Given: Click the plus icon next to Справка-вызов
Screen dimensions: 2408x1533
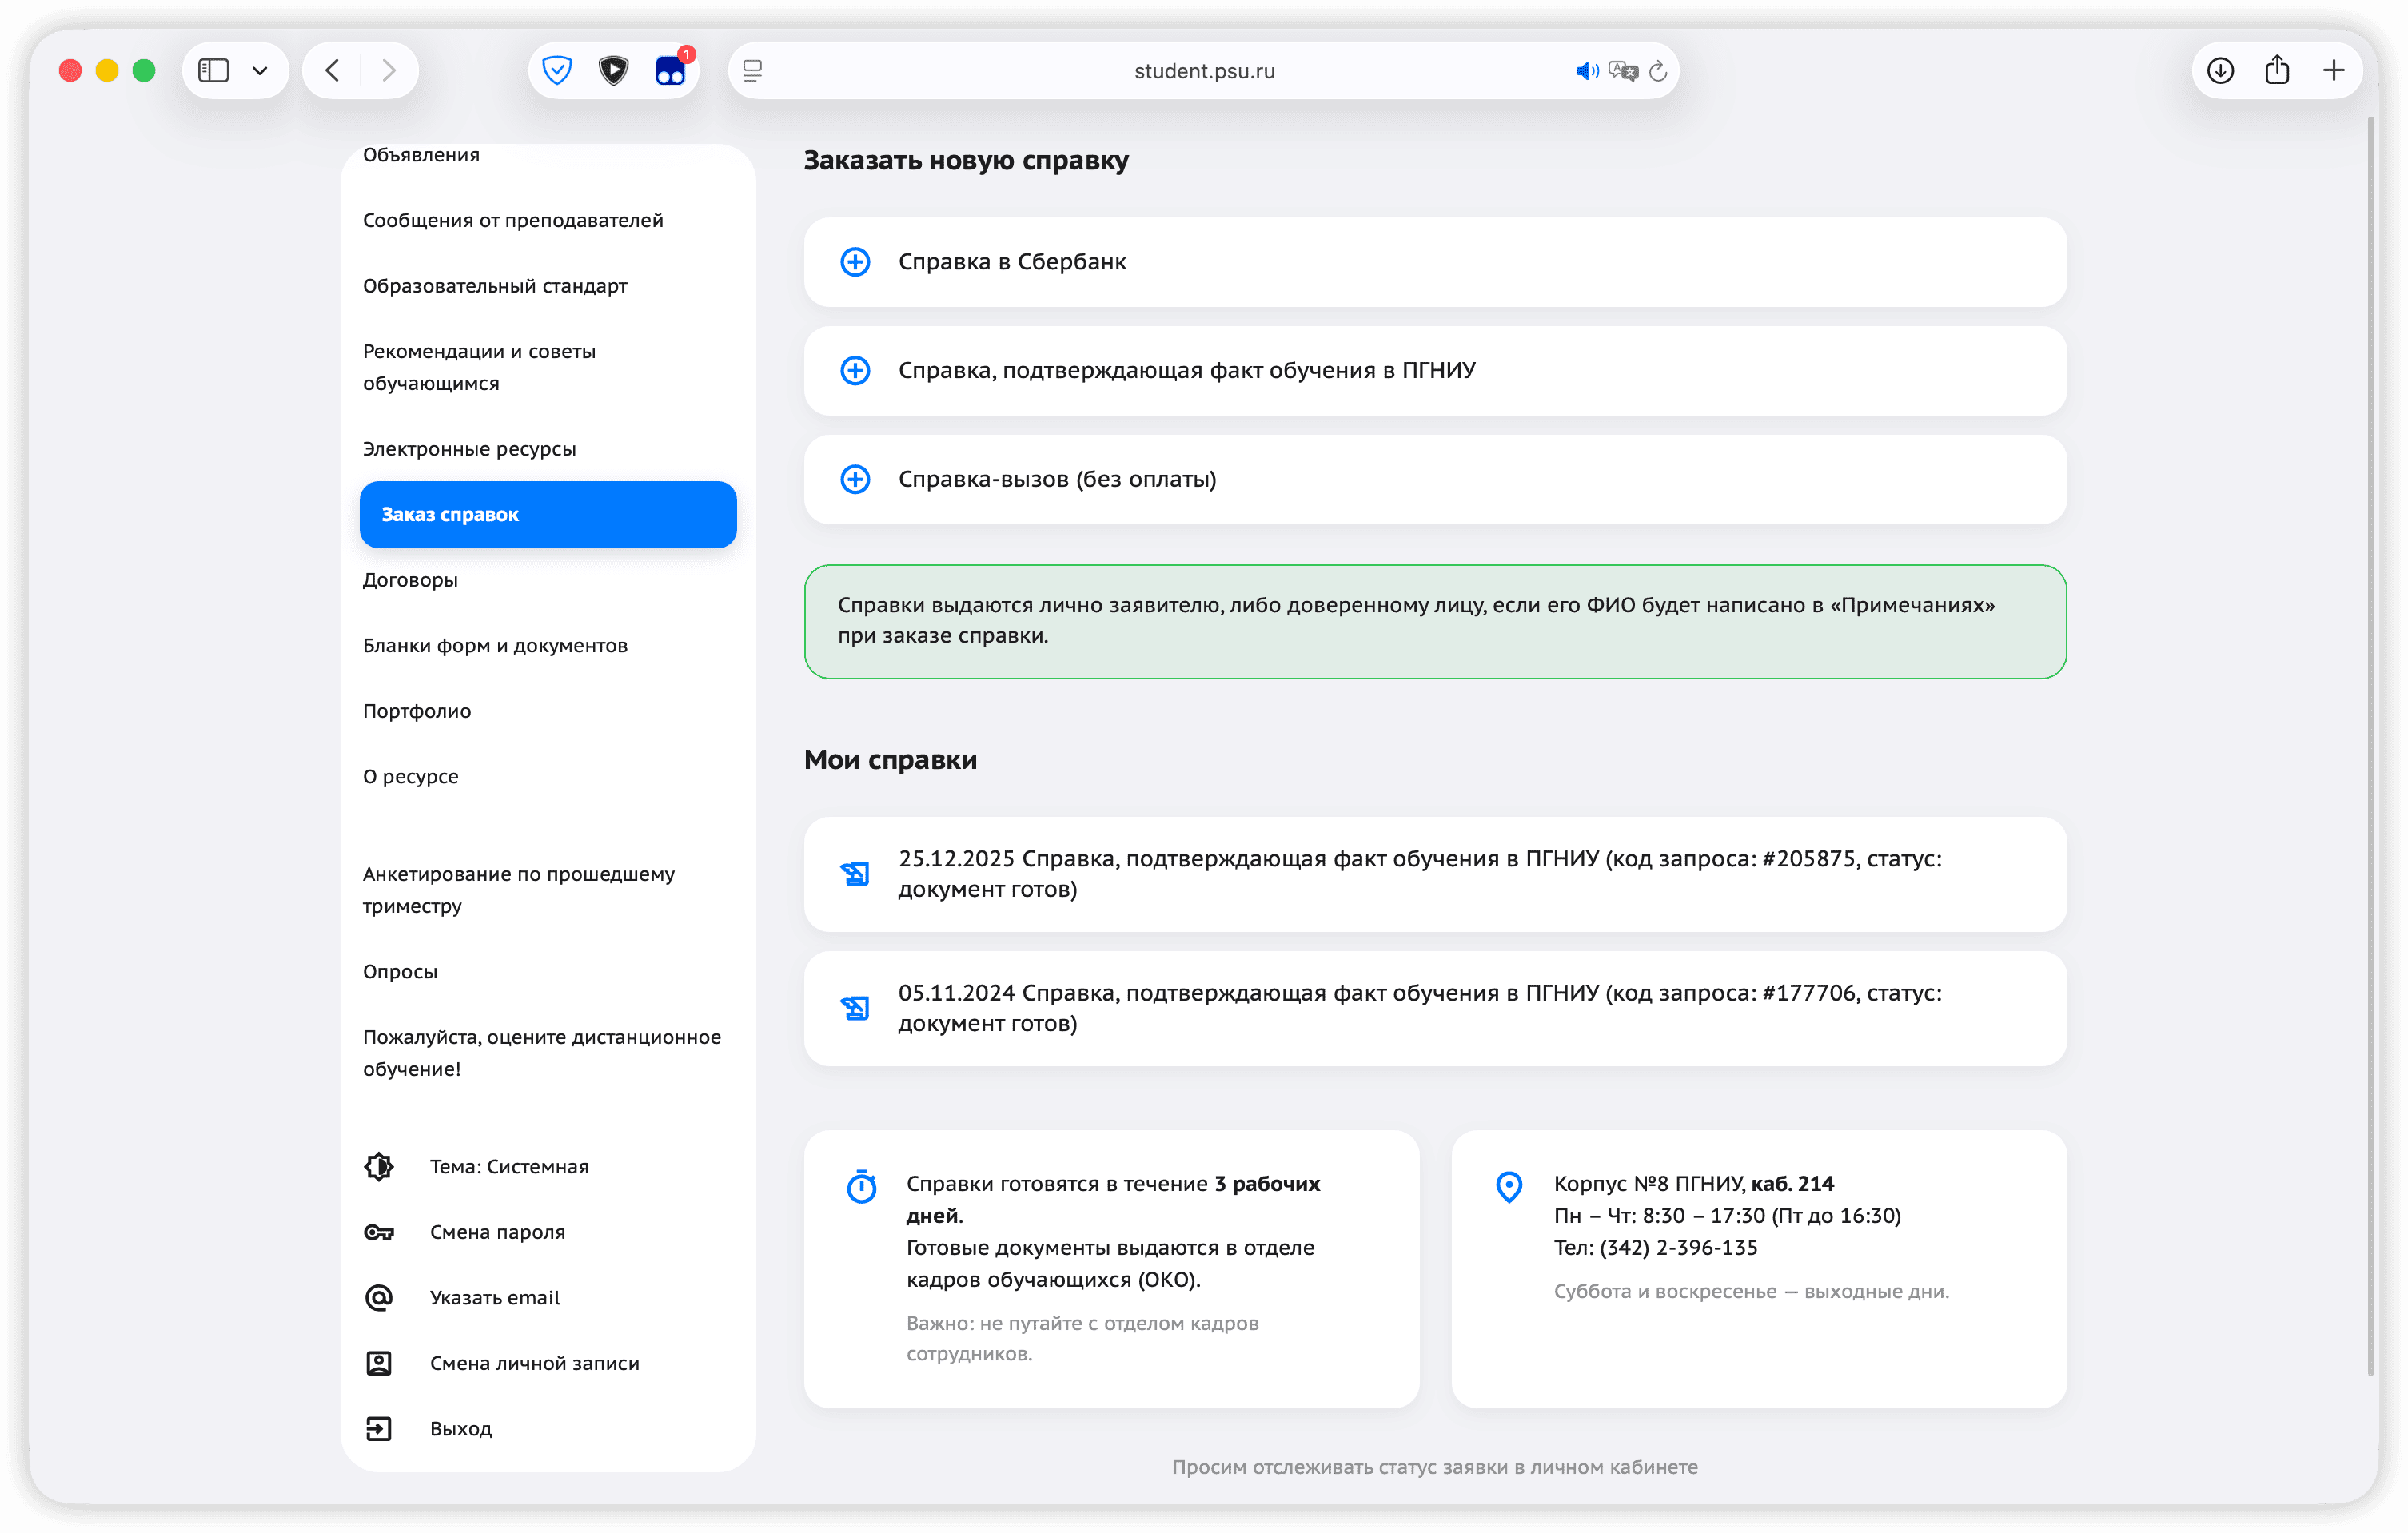Looking at the screenshot, I should point(855,479).
